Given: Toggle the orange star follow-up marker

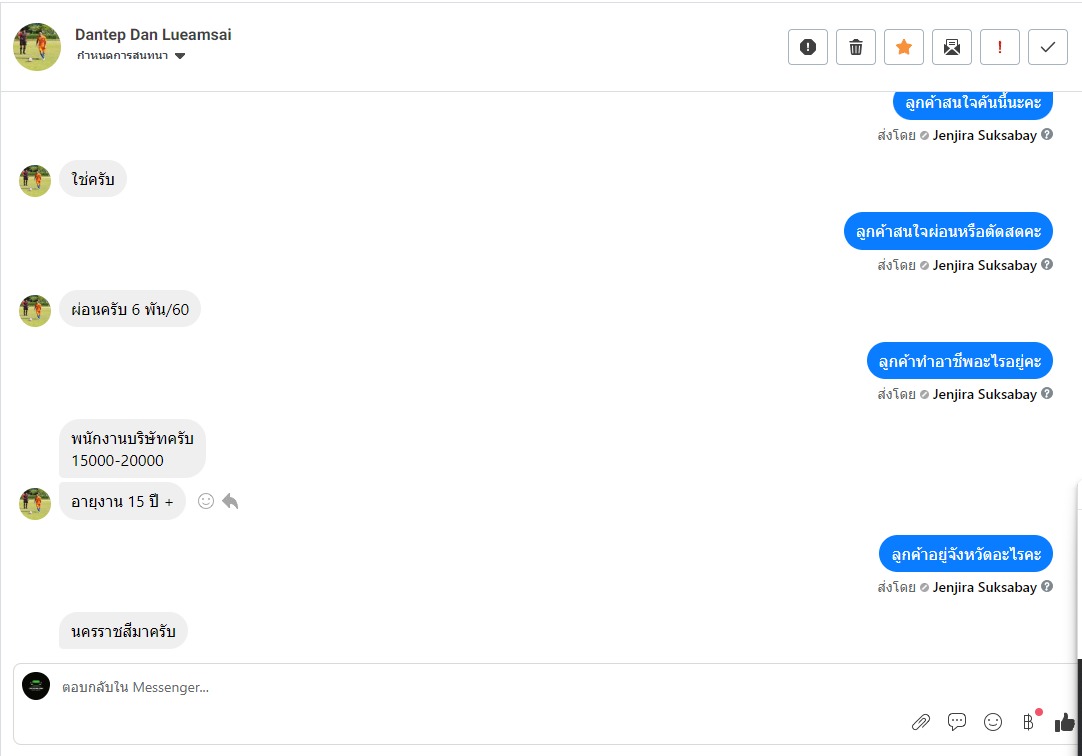Looking at the screenshot, I should [x=904, y=47].
